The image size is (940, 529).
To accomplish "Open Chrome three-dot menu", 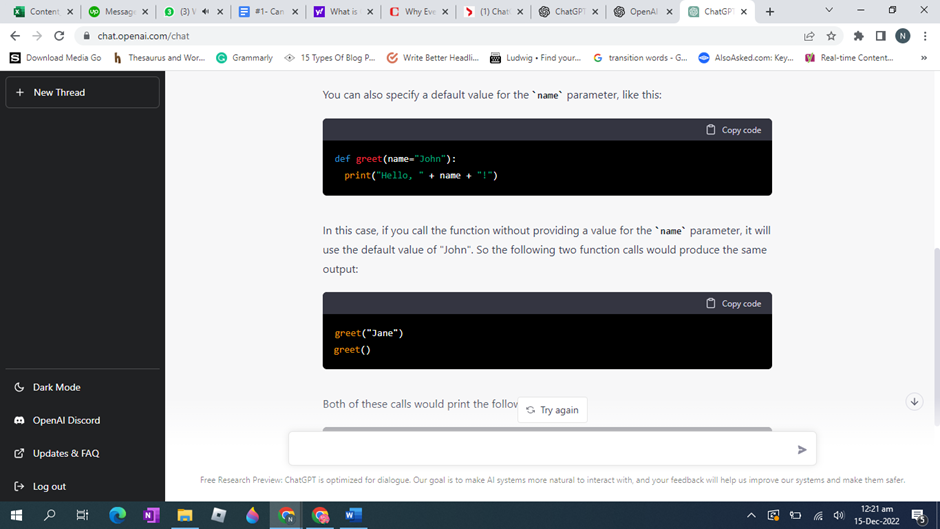I will point(925,36).
